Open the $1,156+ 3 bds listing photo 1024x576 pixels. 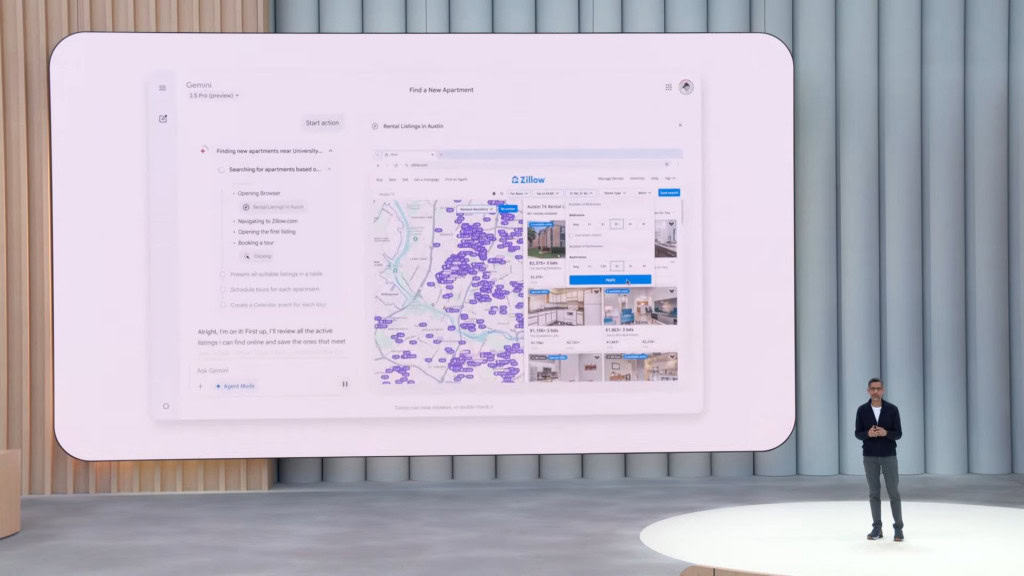(x=564, y=306)
